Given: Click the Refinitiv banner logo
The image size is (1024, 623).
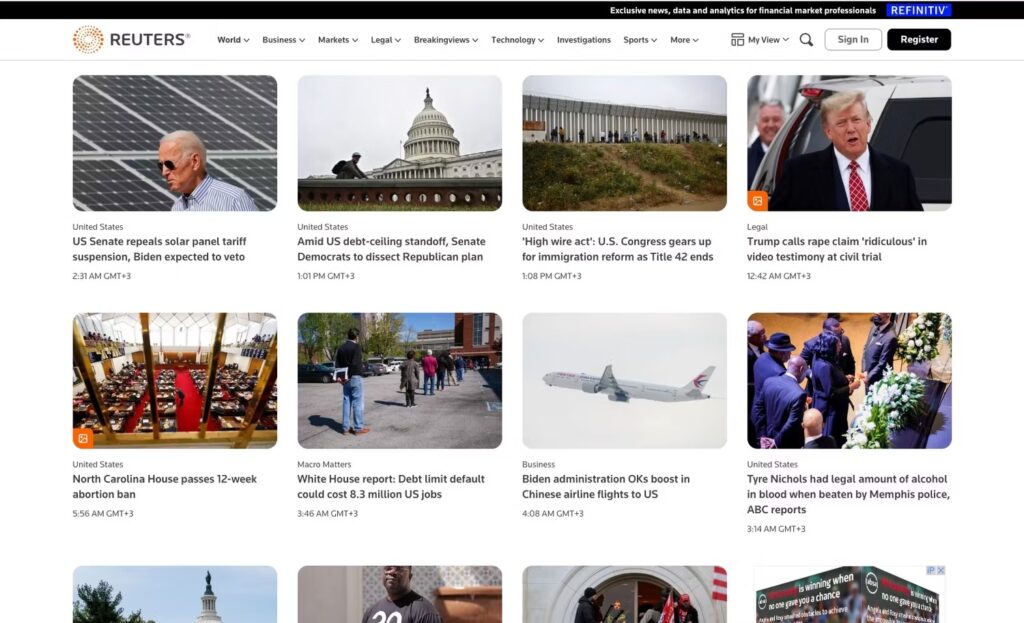Looking at the screenshot, I should pos(918,10).
